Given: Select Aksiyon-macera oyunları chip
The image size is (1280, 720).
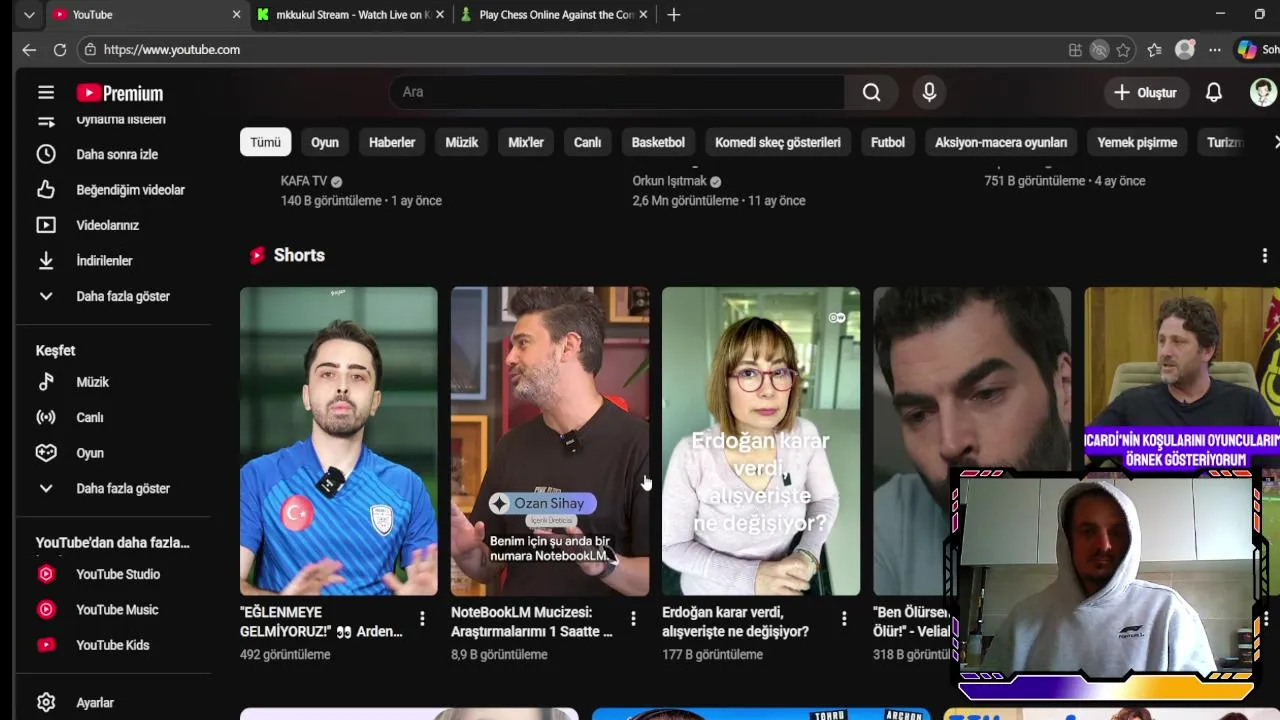Looking at the screenshot, I should [1001, 142].
